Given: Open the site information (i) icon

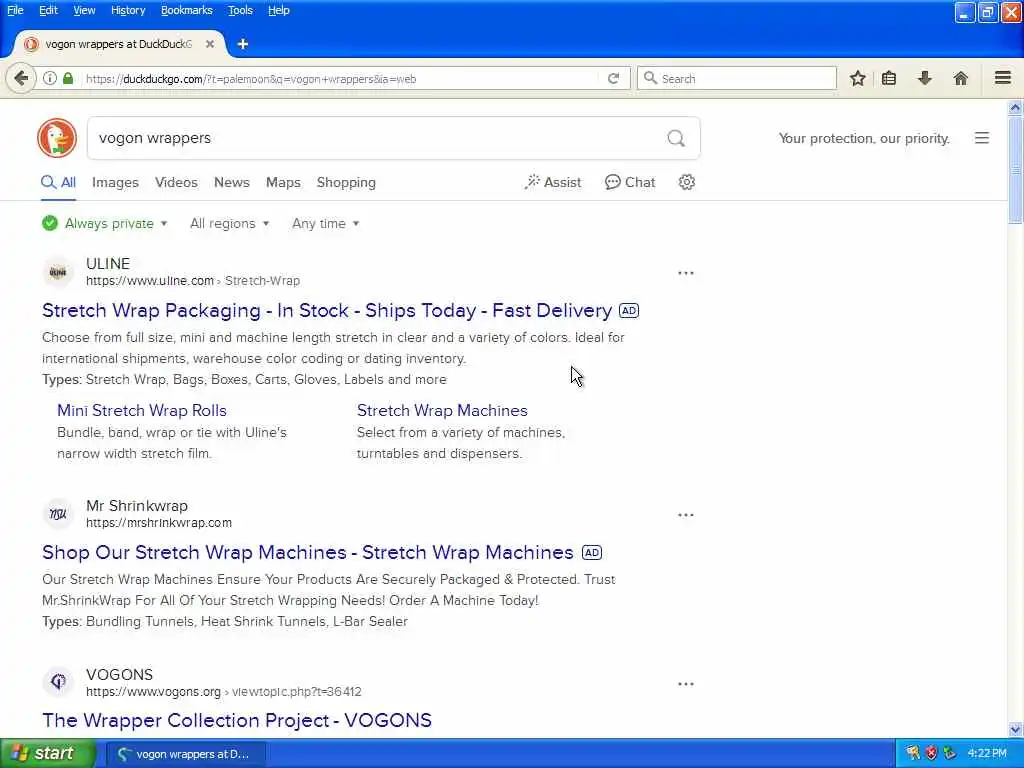Looking at the screenshot, I should (x=50, y=78).
